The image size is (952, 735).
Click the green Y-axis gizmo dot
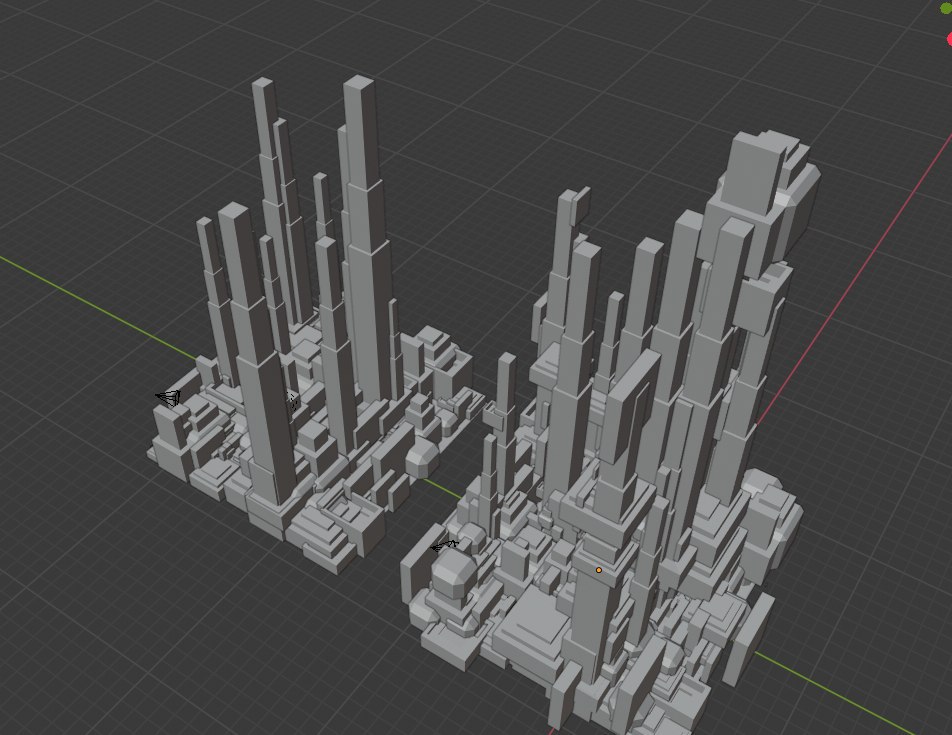tap(947, 7)
